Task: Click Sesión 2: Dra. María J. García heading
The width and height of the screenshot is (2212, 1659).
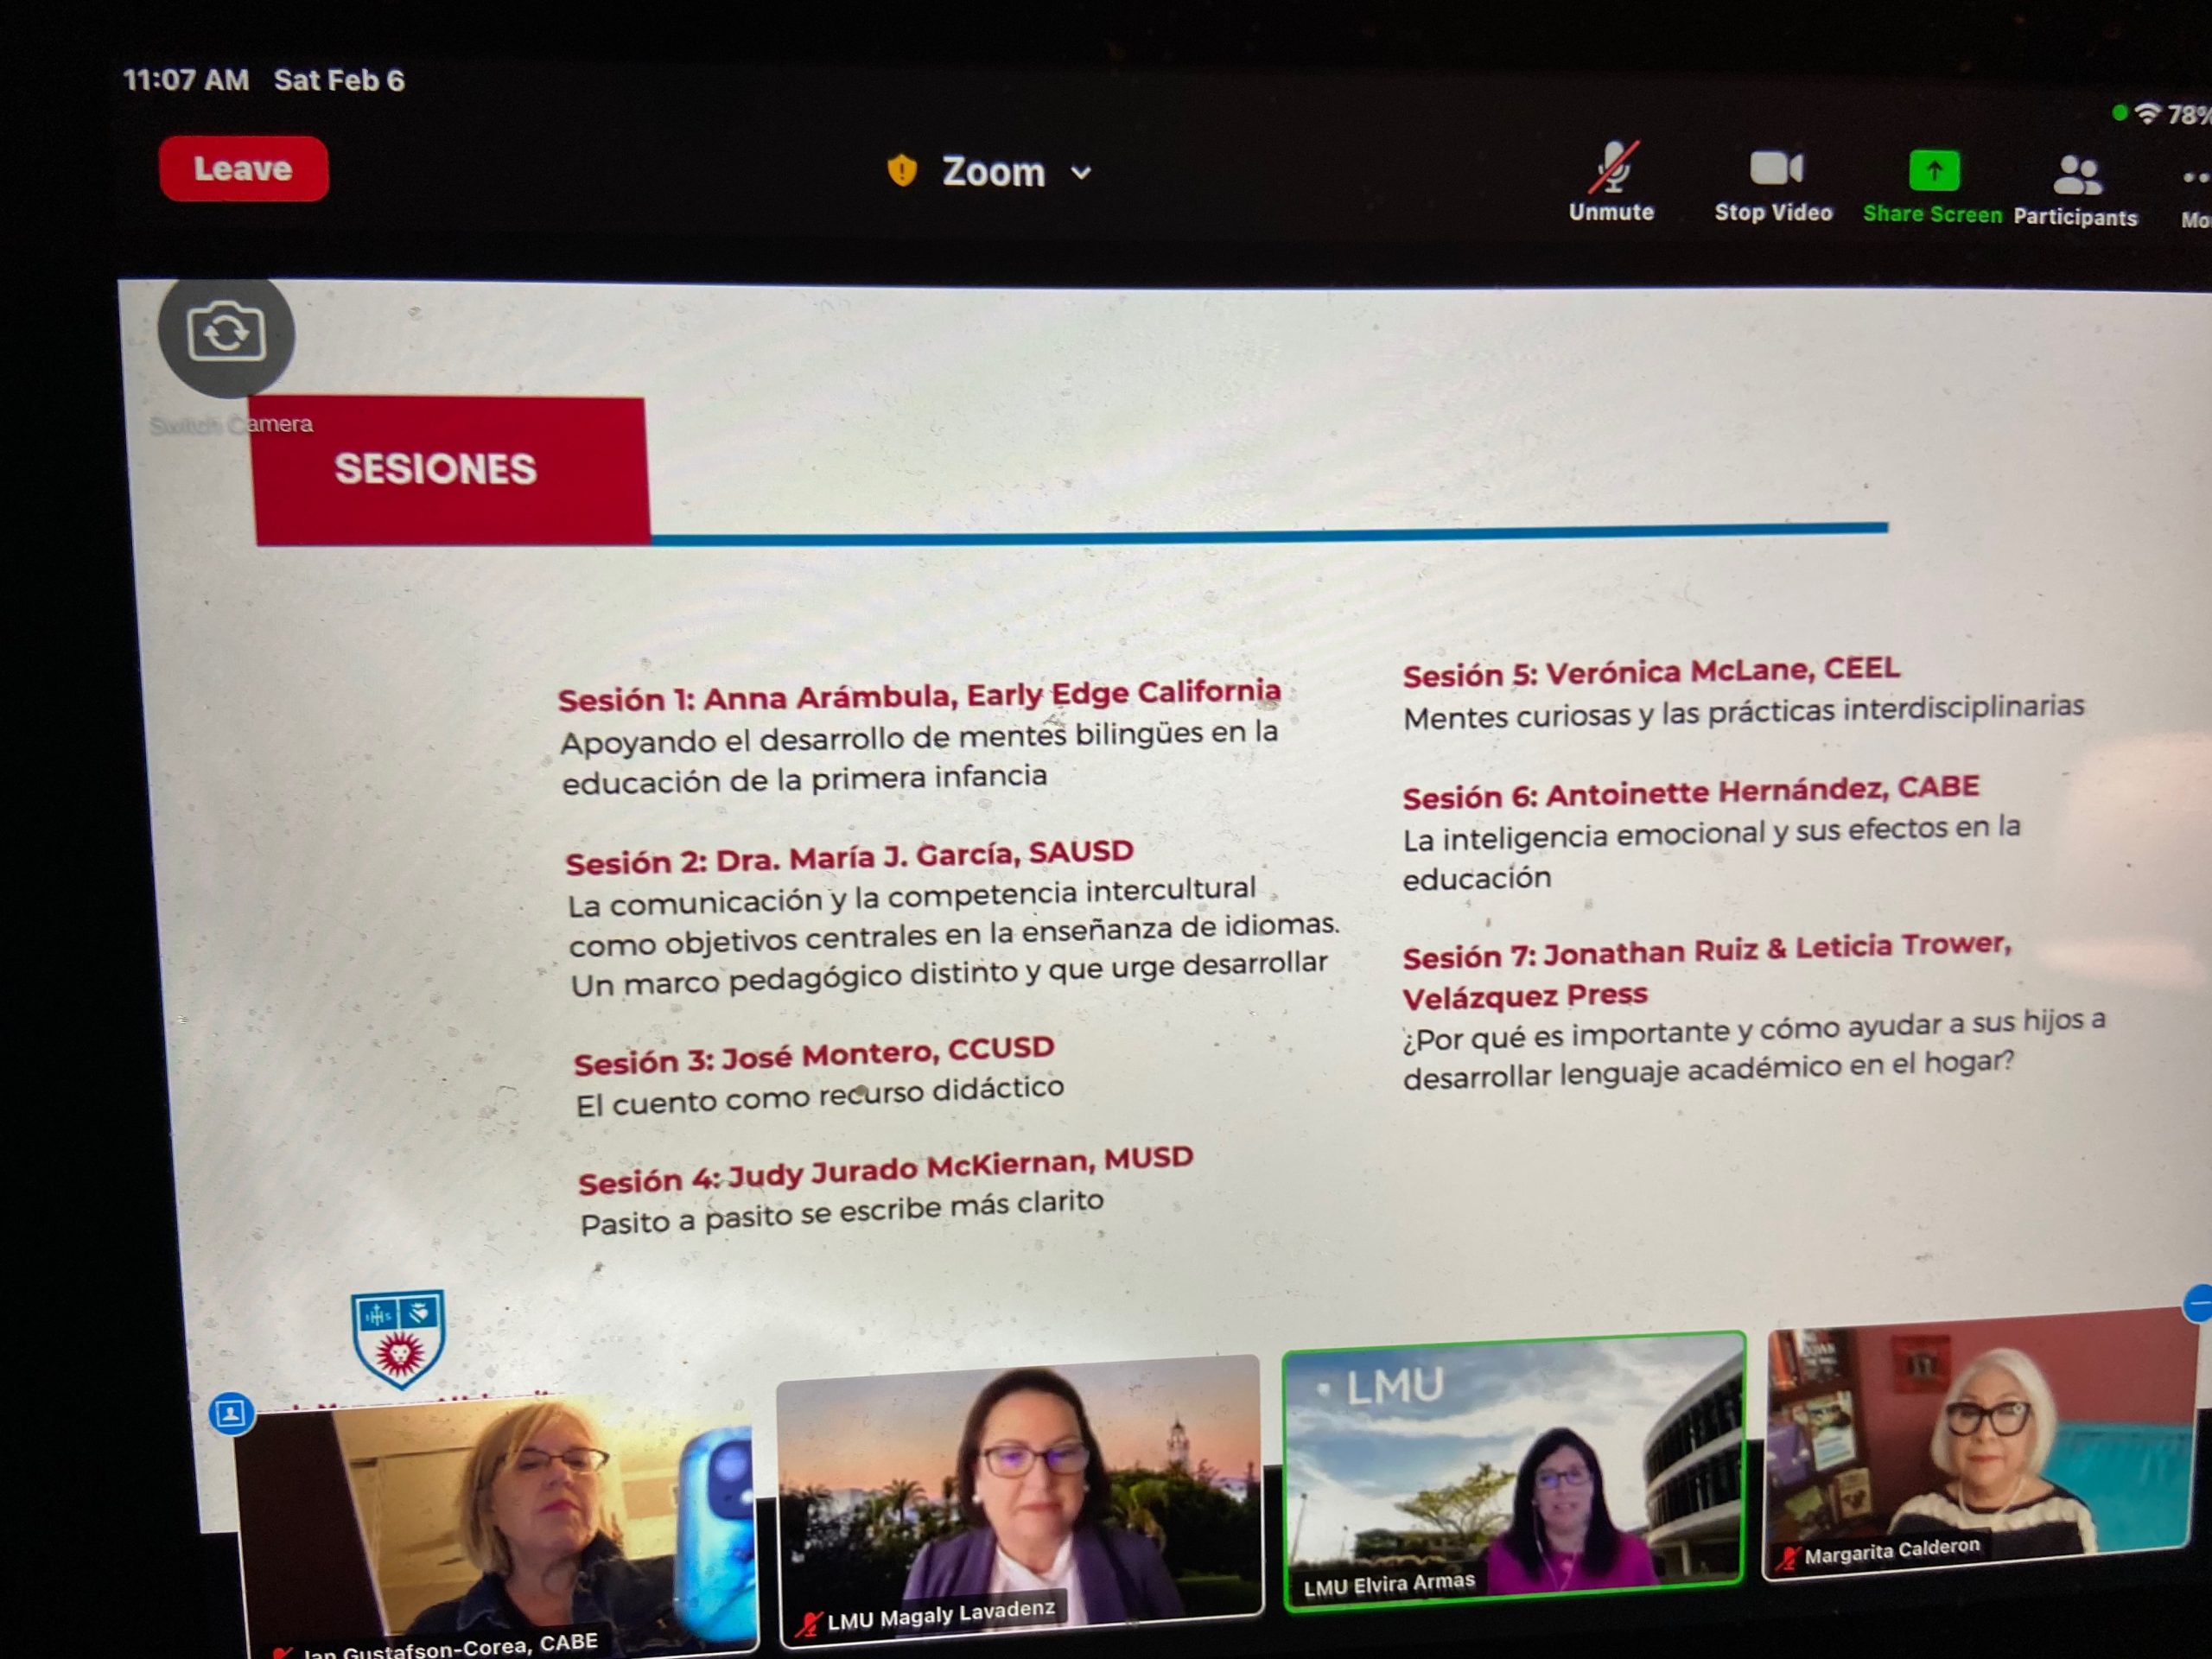Action: [x=849, y=857]
